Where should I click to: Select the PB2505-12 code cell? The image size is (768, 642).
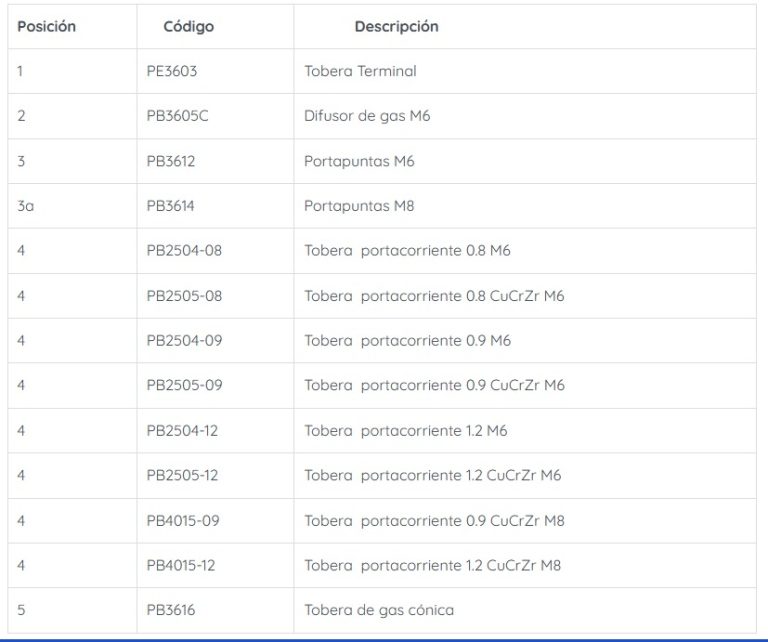tap(182, 476)
